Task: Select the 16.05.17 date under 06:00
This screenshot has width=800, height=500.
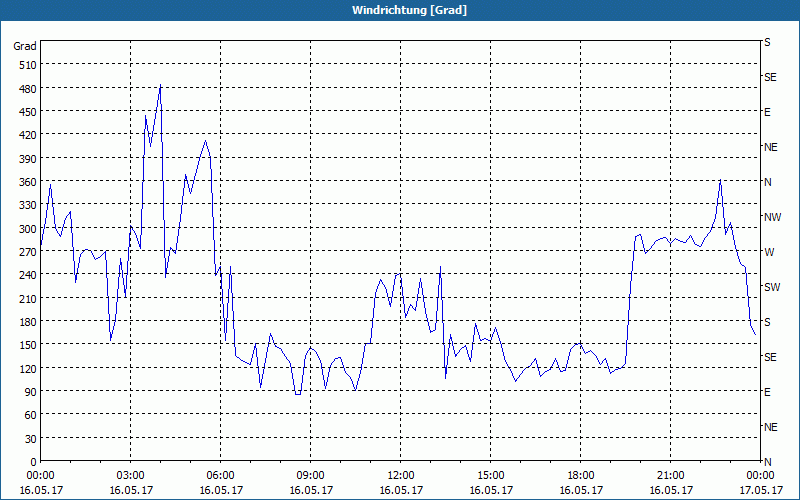Action: pos(221,490)
